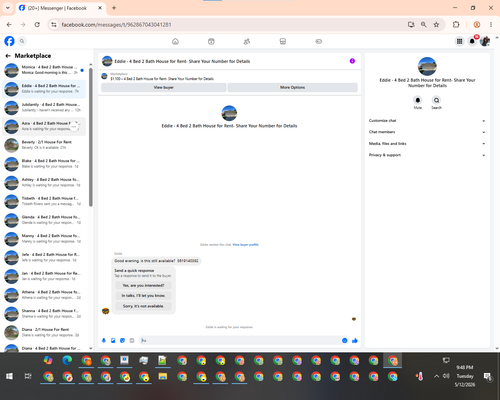Open Microsoft Edge from taskbar
This screenshot has width=500, height=400.
[x=67, y=360]
